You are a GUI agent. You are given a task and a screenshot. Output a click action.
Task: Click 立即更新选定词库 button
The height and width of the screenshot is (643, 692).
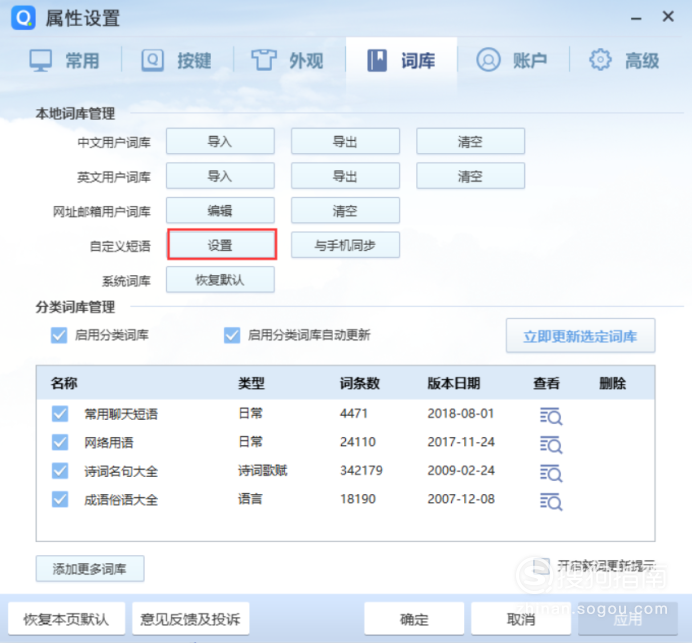pyautogui.click(x=580, y=336)
